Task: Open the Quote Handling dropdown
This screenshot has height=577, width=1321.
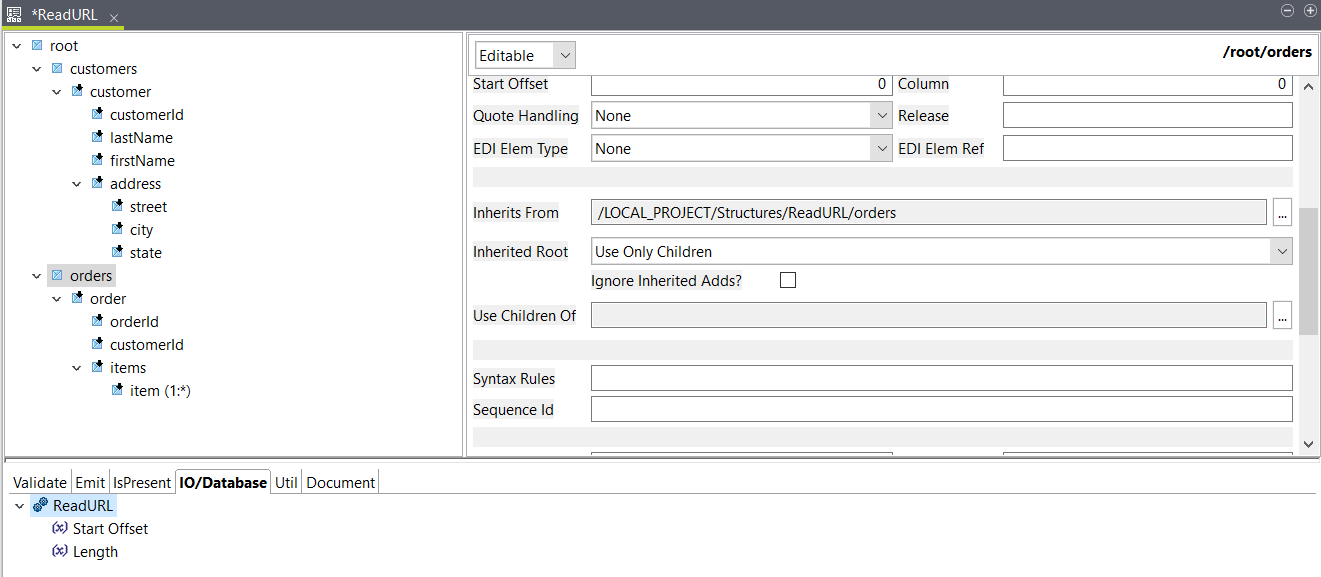Action: 741,116
